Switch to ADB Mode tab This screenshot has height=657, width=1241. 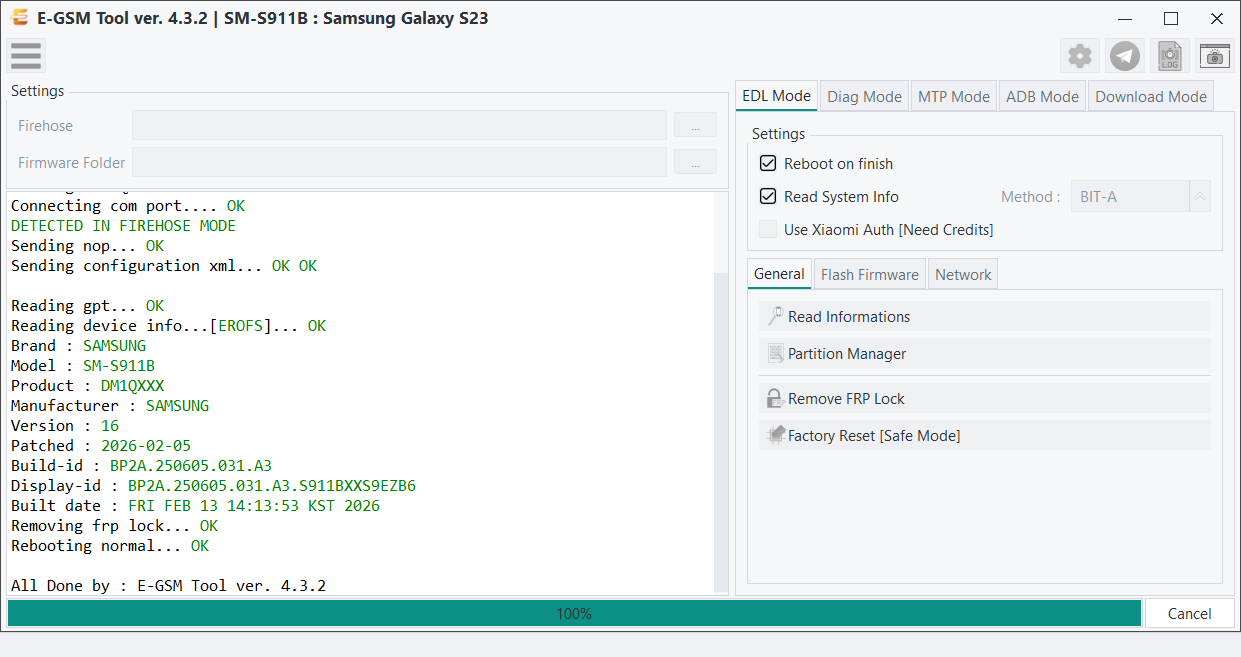(x=1042, y=96)
